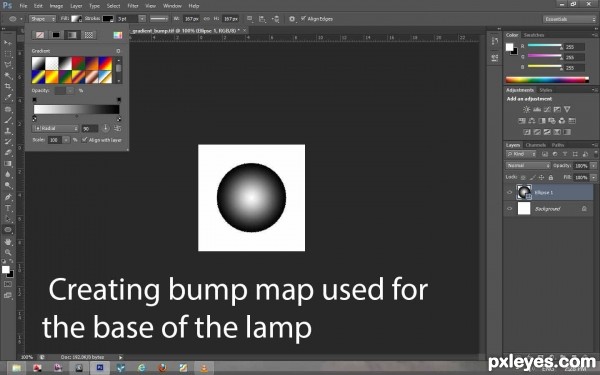Switch to the Styles tab

click(x=545, y=90)
